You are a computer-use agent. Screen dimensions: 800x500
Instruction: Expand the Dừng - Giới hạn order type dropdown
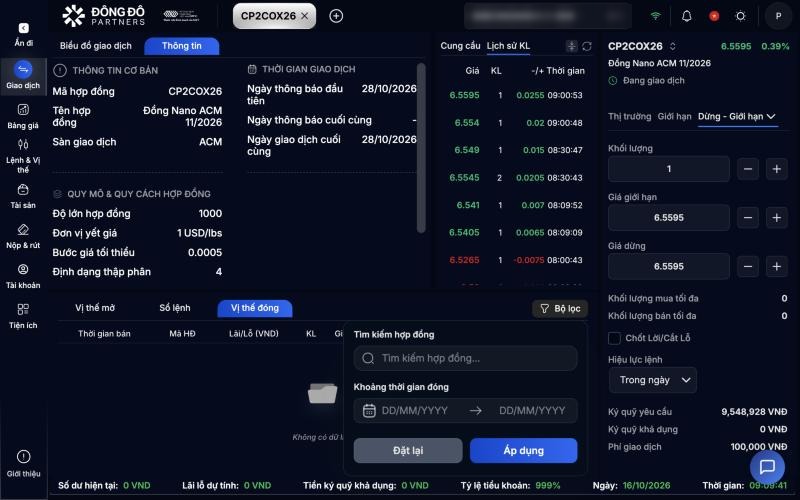click(737, 117)
